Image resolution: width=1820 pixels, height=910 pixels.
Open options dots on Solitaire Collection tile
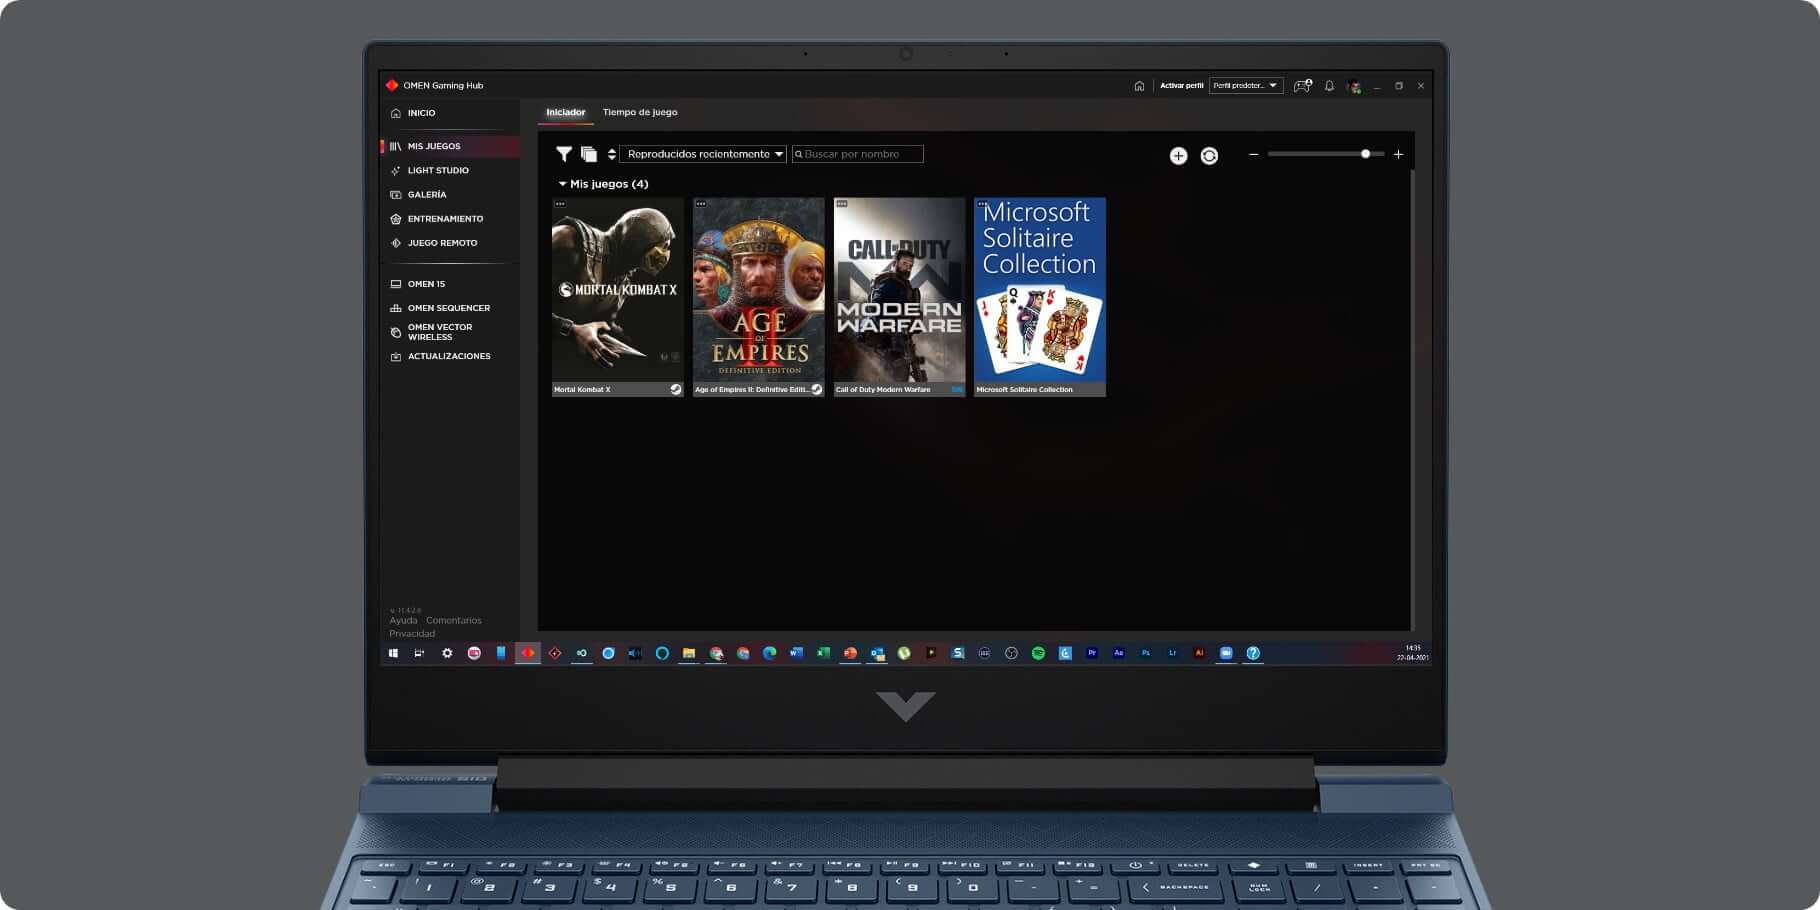coord(982,204)
